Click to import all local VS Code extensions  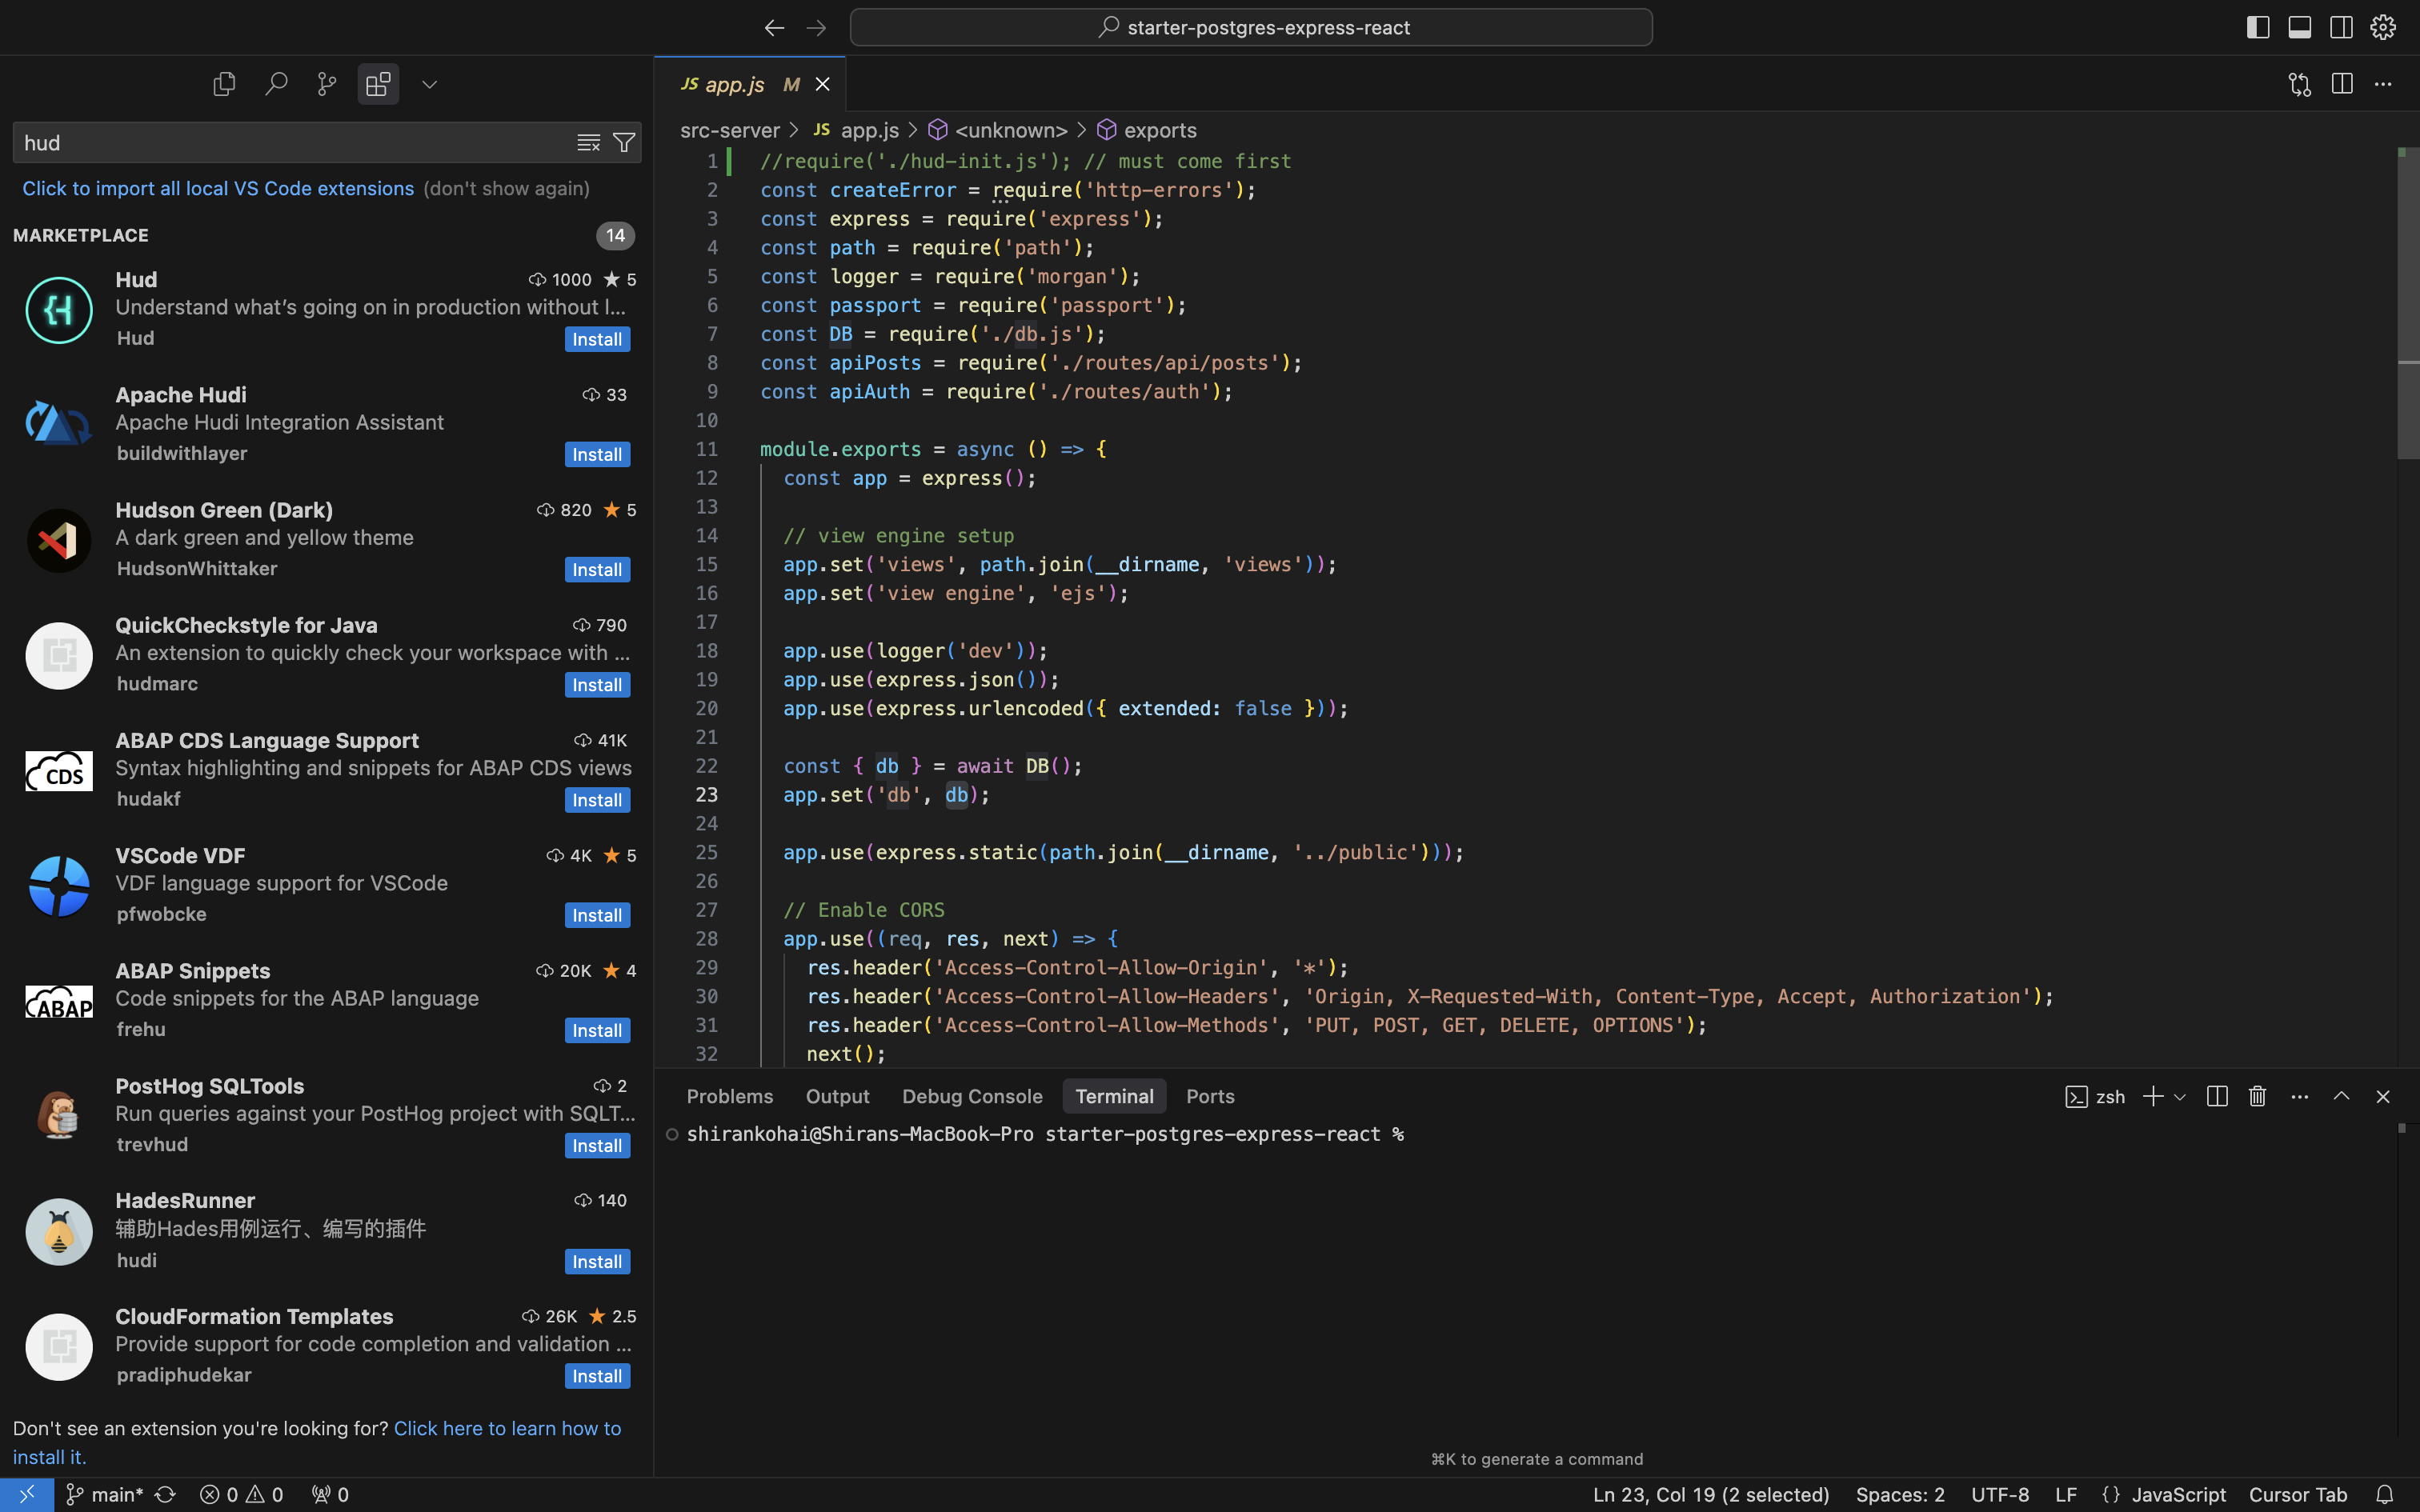click(218, 188)
